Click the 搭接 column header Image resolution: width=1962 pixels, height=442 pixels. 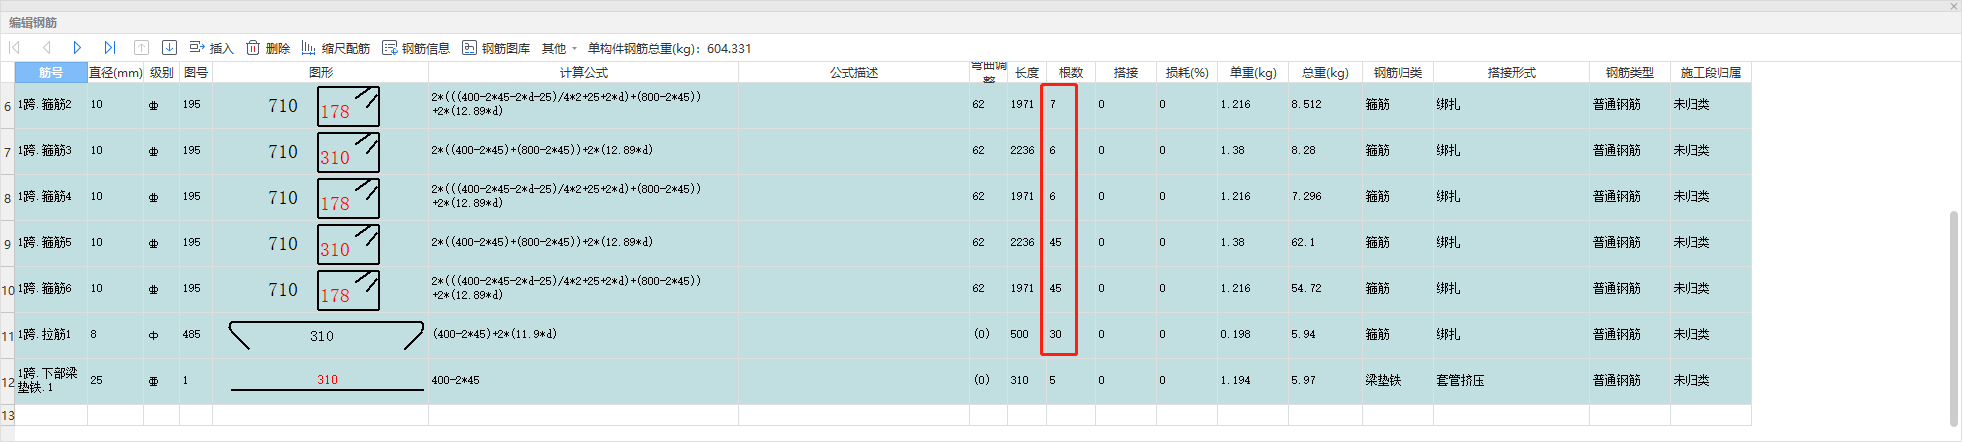point(1126,72)
